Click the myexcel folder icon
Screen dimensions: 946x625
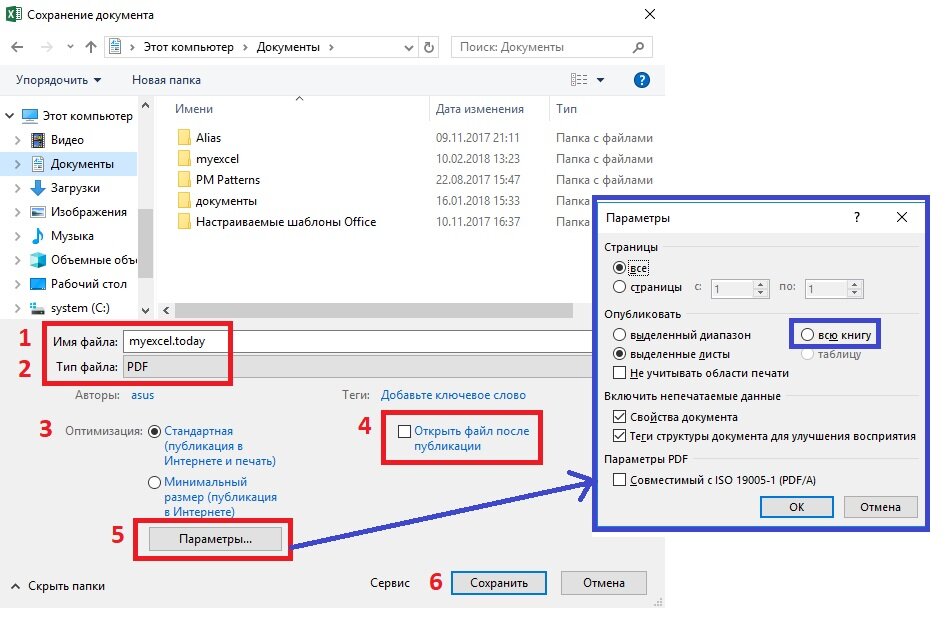pos(184,159)
